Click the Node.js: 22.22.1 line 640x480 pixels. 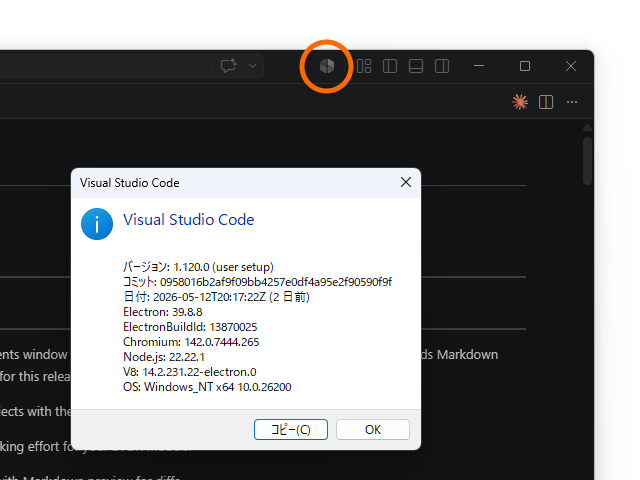(x=164, y=357)
